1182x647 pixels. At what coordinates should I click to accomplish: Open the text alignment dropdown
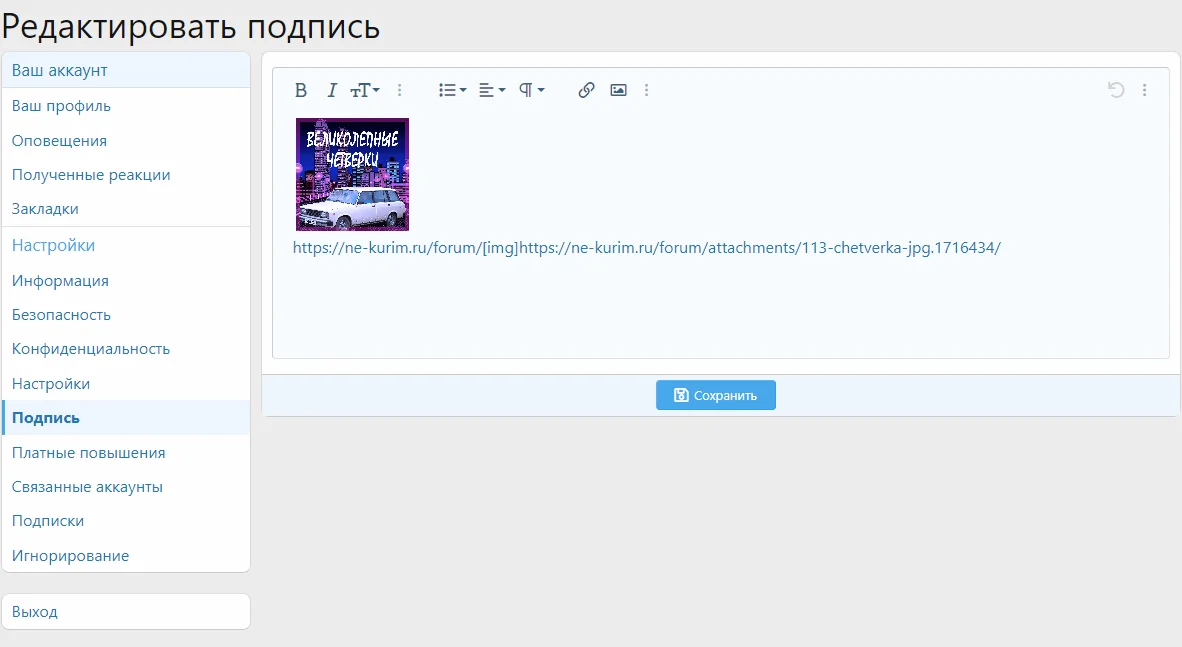click(491, 89)
